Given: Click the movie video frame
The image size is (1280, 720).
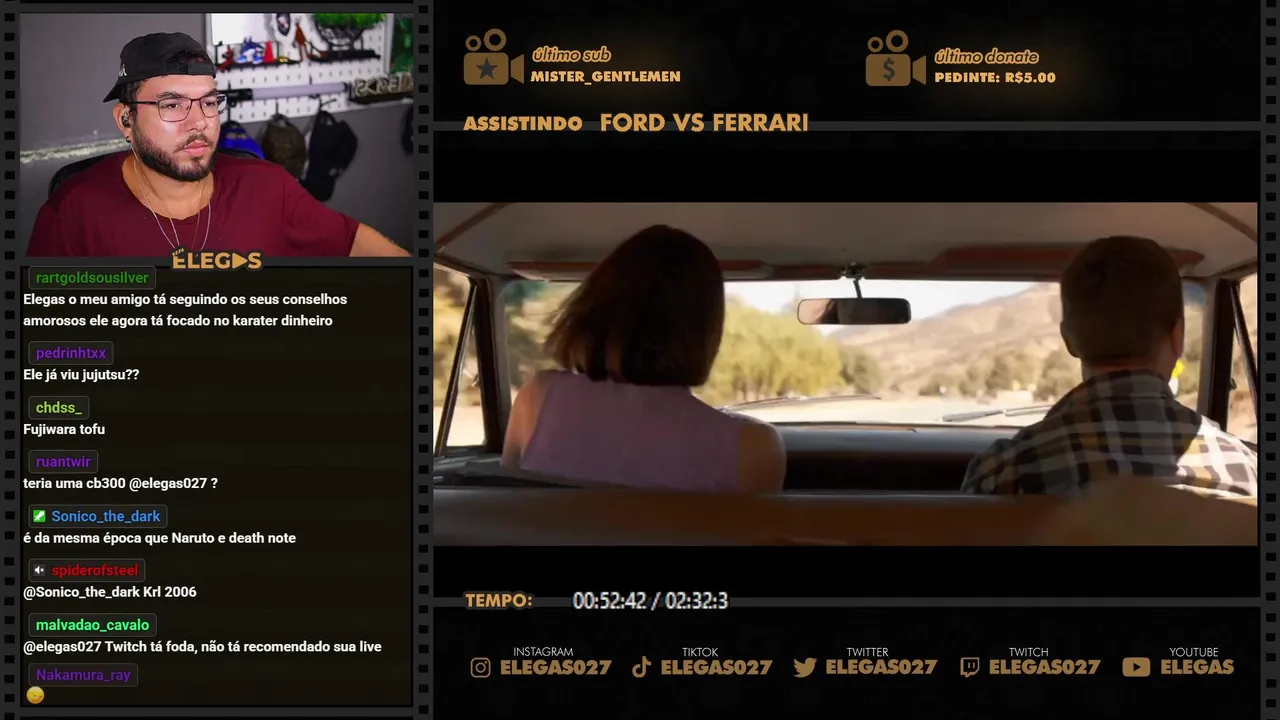Looking at the screenshot, I should click(x=845, y=374).
